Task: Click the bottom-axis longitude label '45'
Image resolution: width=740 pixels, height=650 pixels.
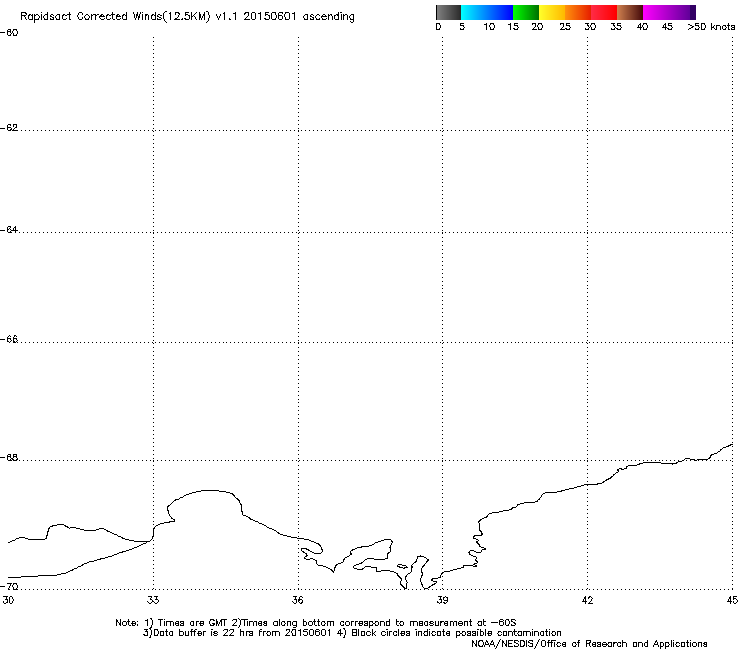Action: pos(732,600)
